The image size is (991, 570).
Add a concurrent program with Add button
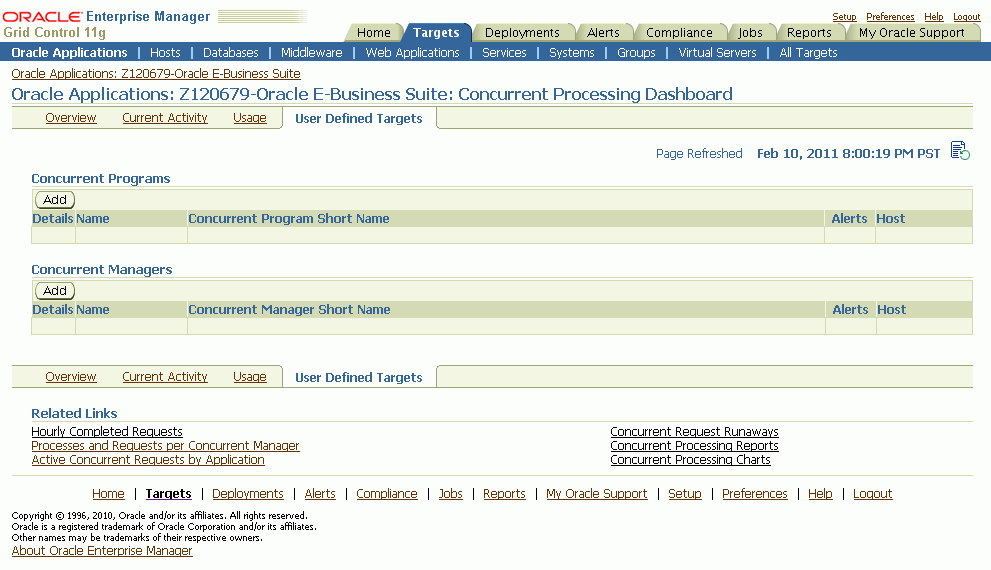(55, 200)
